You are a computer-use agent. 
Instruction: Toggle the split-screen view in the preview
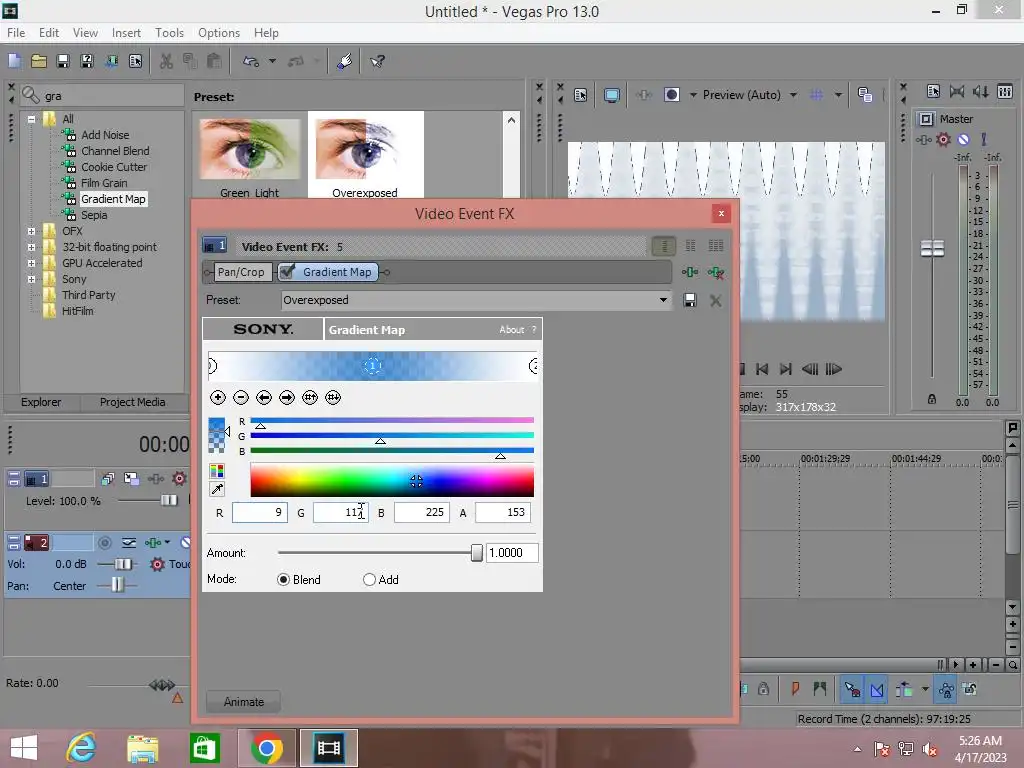point(671,95)
